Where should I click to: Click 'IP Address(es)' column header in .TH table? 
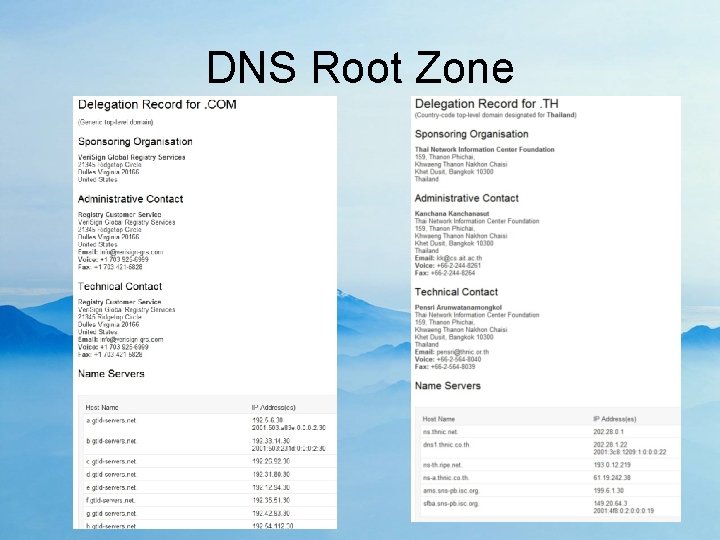tap(615, 419)
